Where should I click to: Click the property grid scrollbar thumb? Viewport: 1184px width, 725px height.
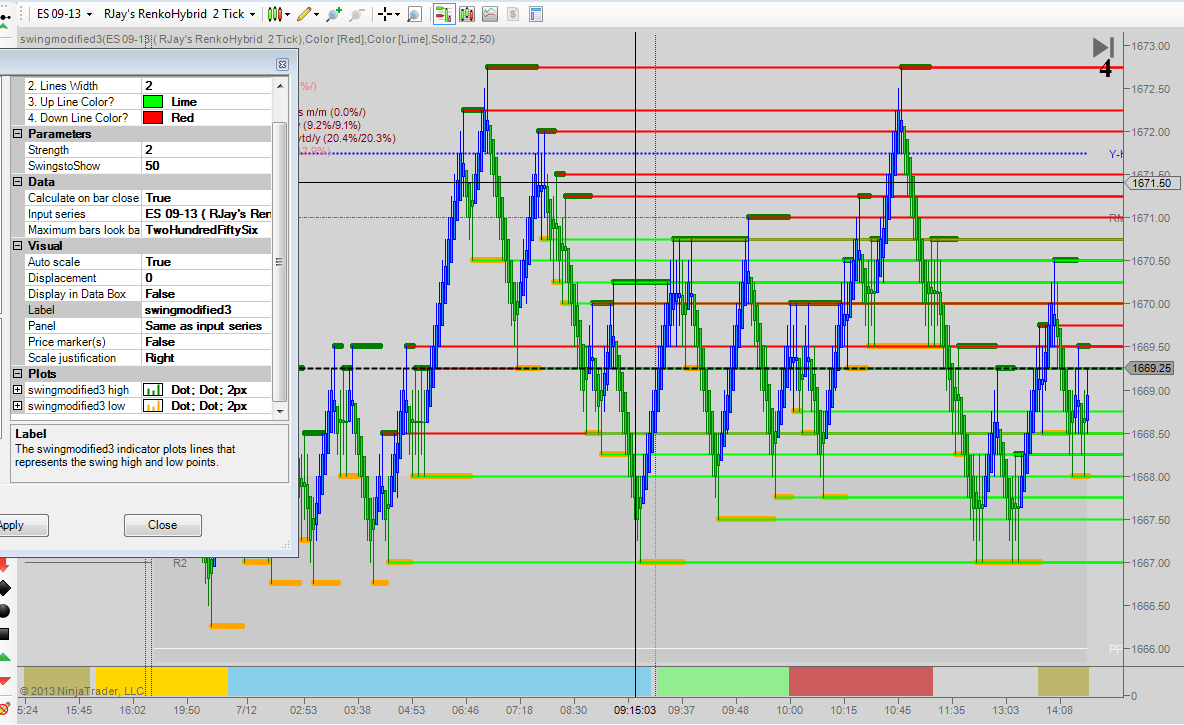279,262
